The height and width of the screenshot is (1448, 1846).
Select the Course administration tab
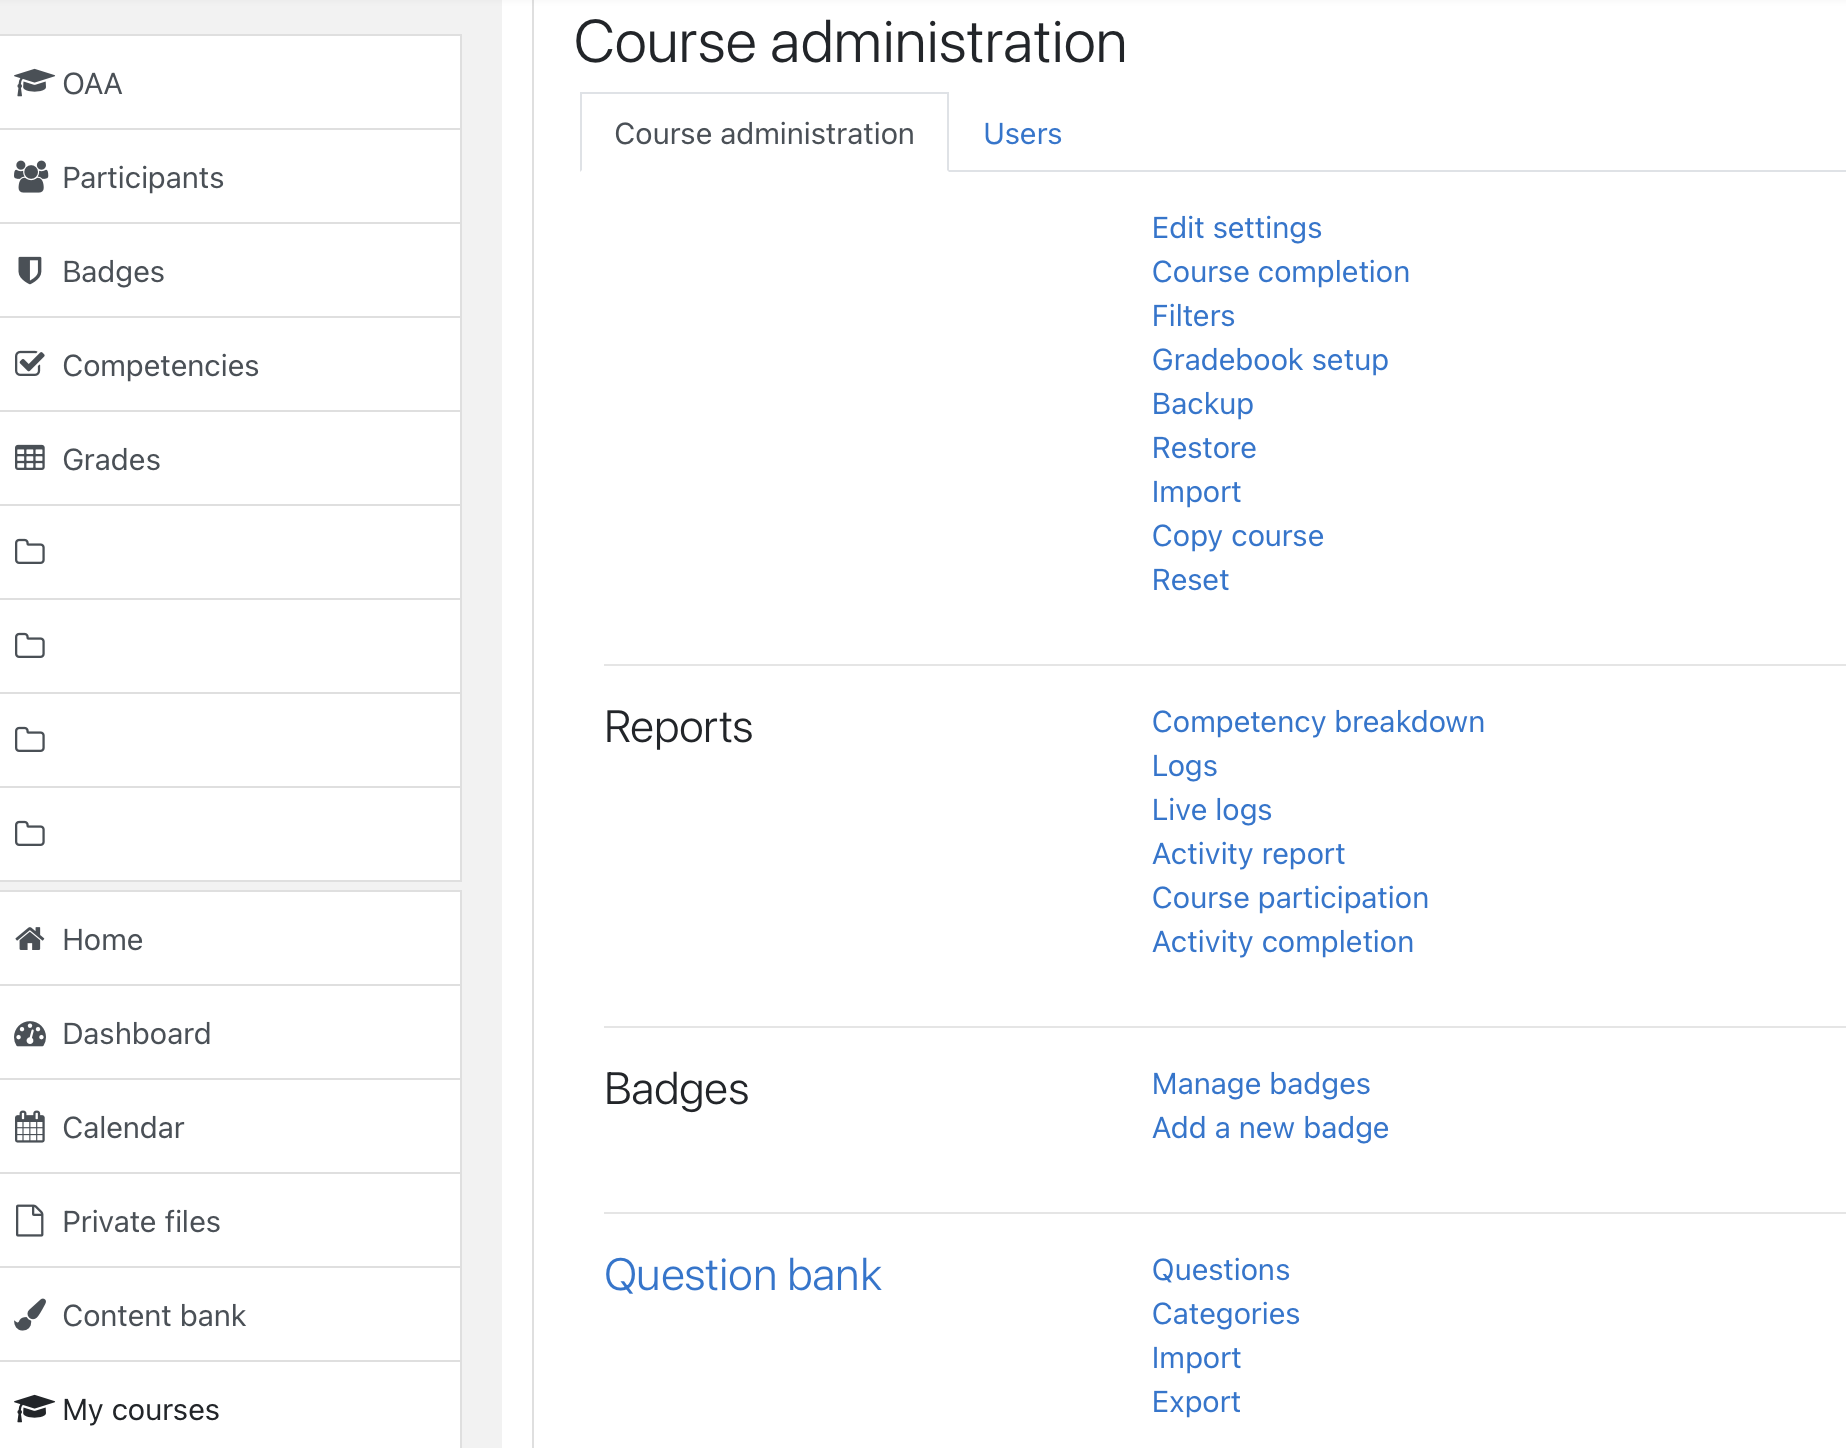pos(764,134)
